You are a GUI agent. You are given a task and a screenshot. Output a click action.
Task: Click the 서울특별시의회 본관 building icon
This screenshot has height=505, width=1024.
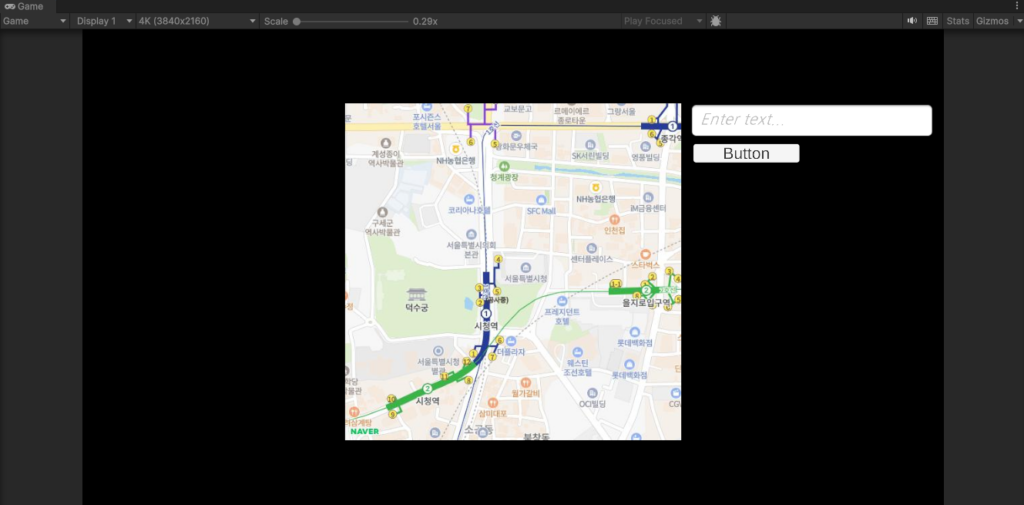[x=471, y=234]
